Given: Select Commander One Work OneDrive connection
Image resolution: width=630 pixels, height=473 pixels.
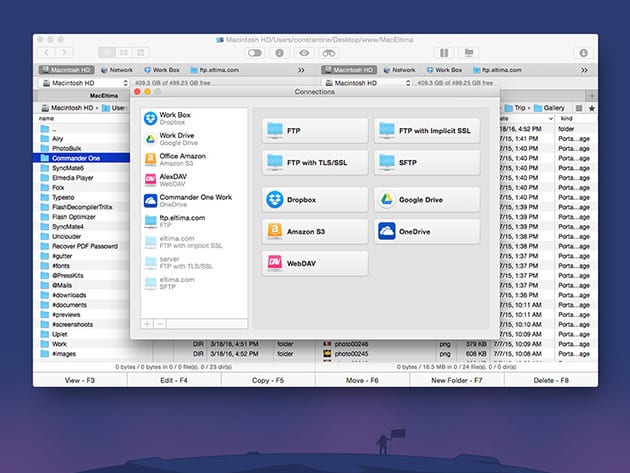Looking at the screenshot, I should click(194, 201).
